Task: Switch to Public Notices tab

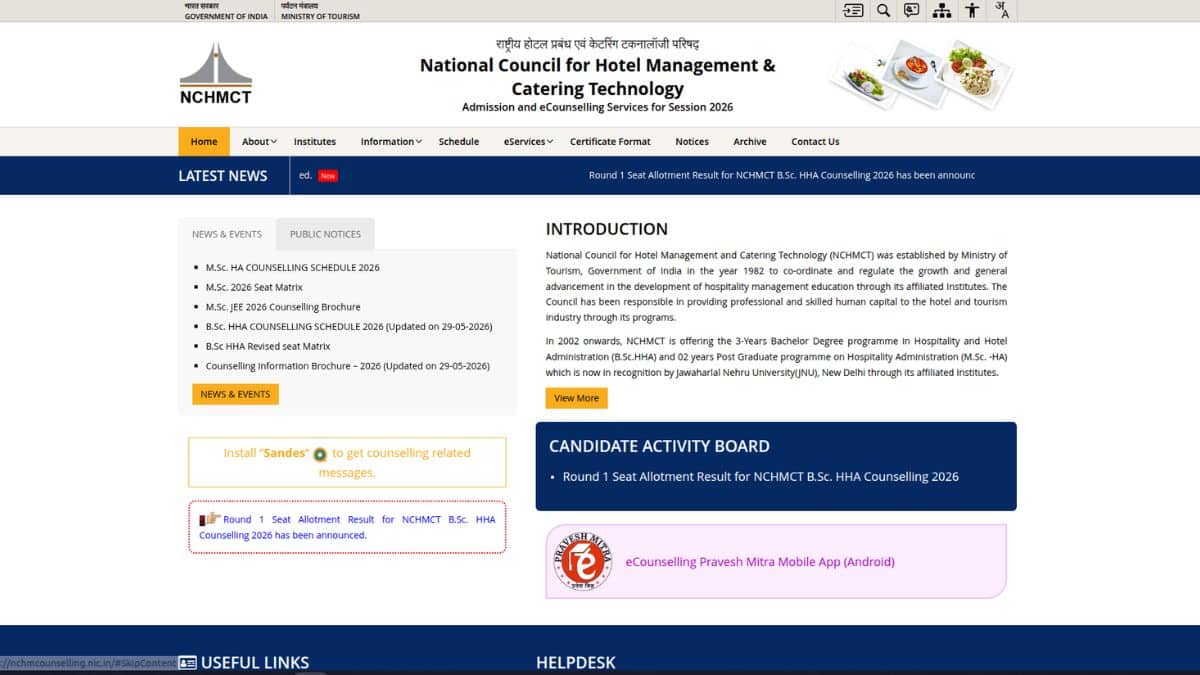Action: pos(325,234)
